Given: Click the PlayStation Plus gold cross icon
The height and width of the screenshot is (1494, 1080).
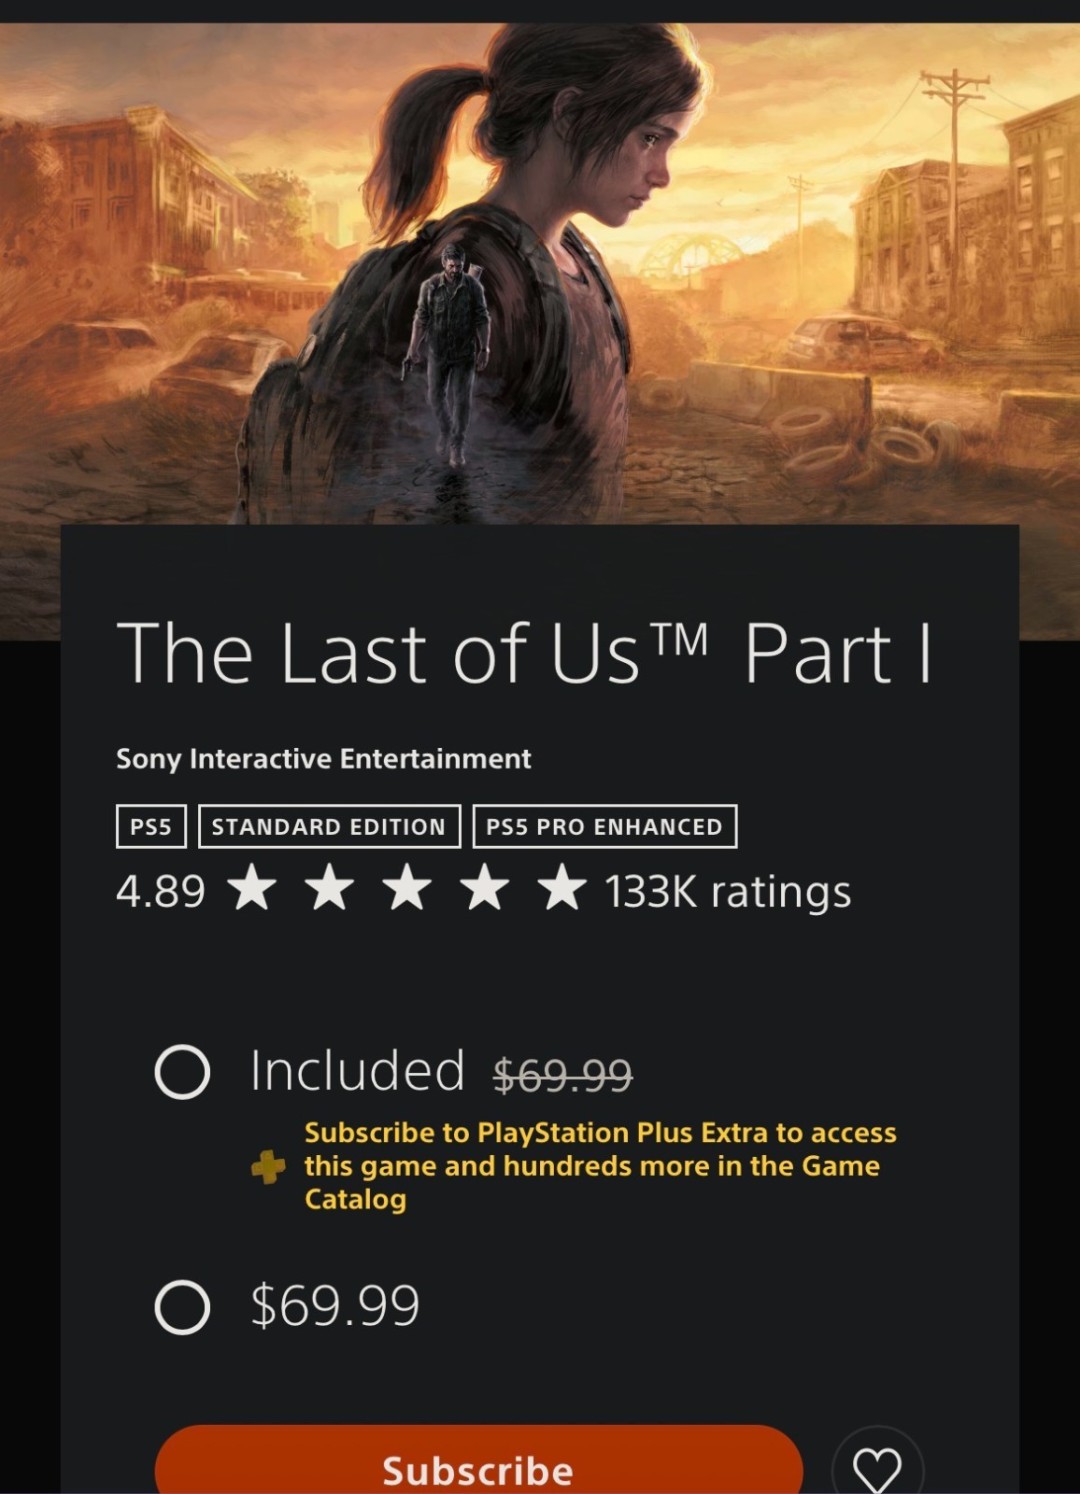Looking at the screenshot, I should pos(268,1166).
